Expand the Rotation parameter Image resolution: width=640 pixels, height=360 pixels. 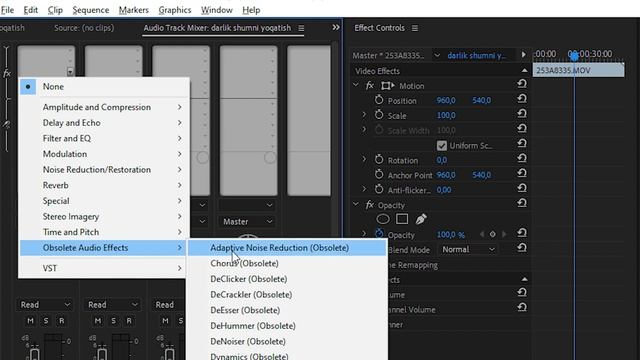(x=364, y=159)
